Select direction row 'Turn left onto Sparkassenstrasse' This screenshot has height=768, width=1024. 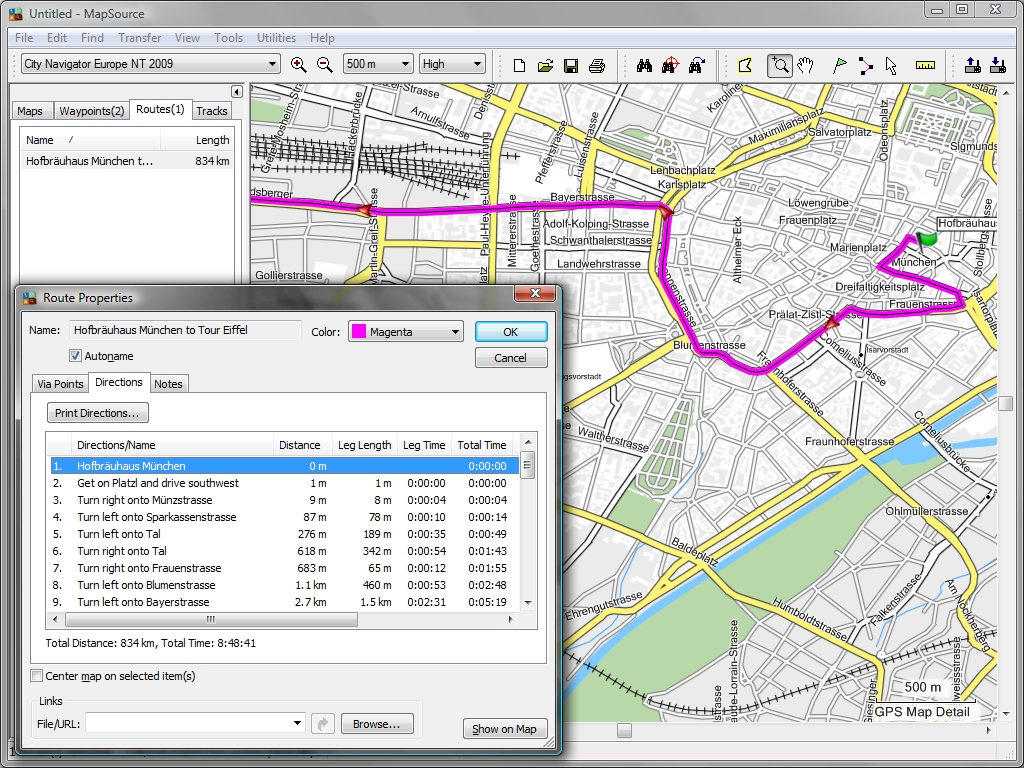coord(285,517)
